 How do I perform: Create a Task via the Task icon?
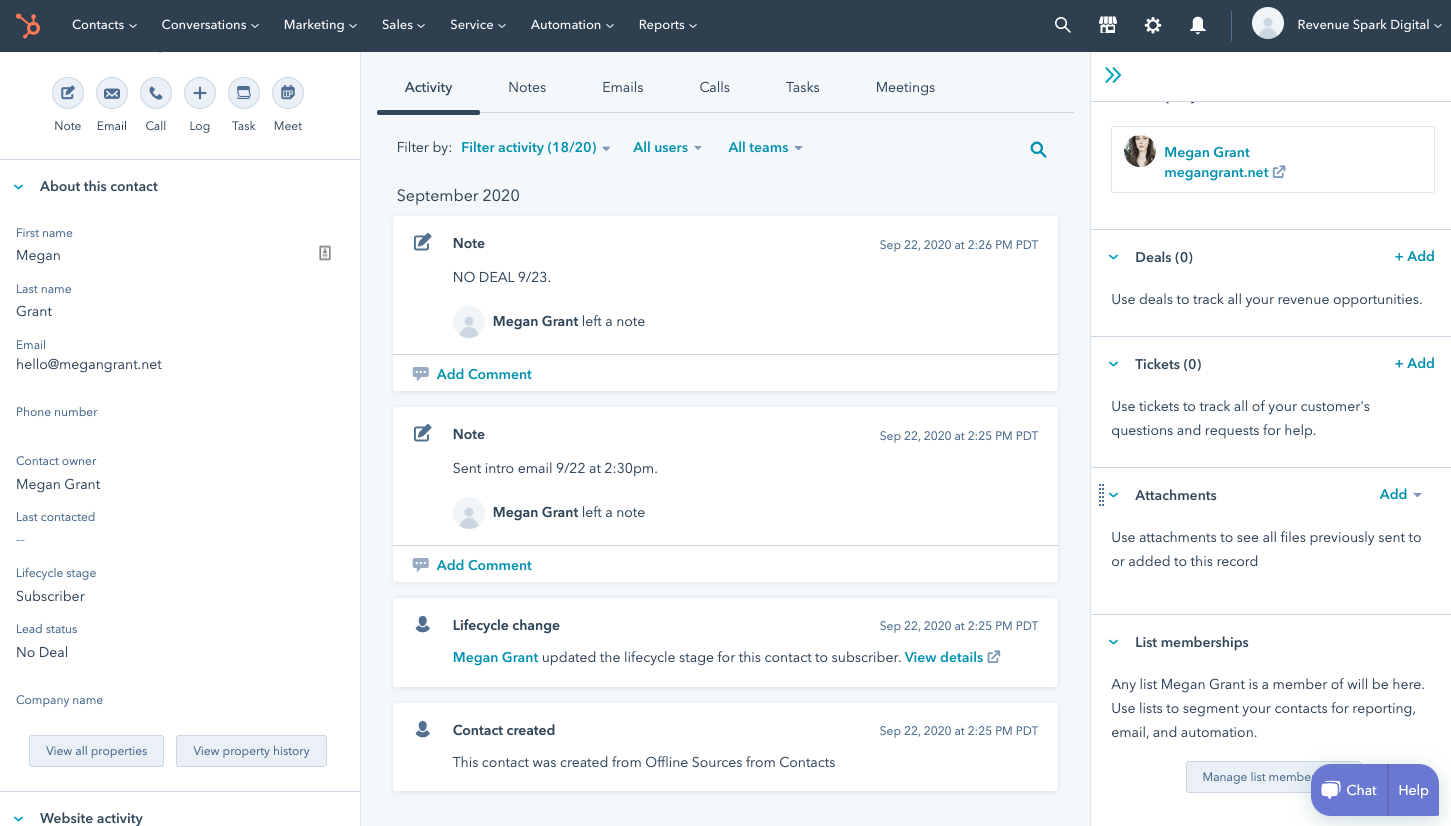coord(243,93)
